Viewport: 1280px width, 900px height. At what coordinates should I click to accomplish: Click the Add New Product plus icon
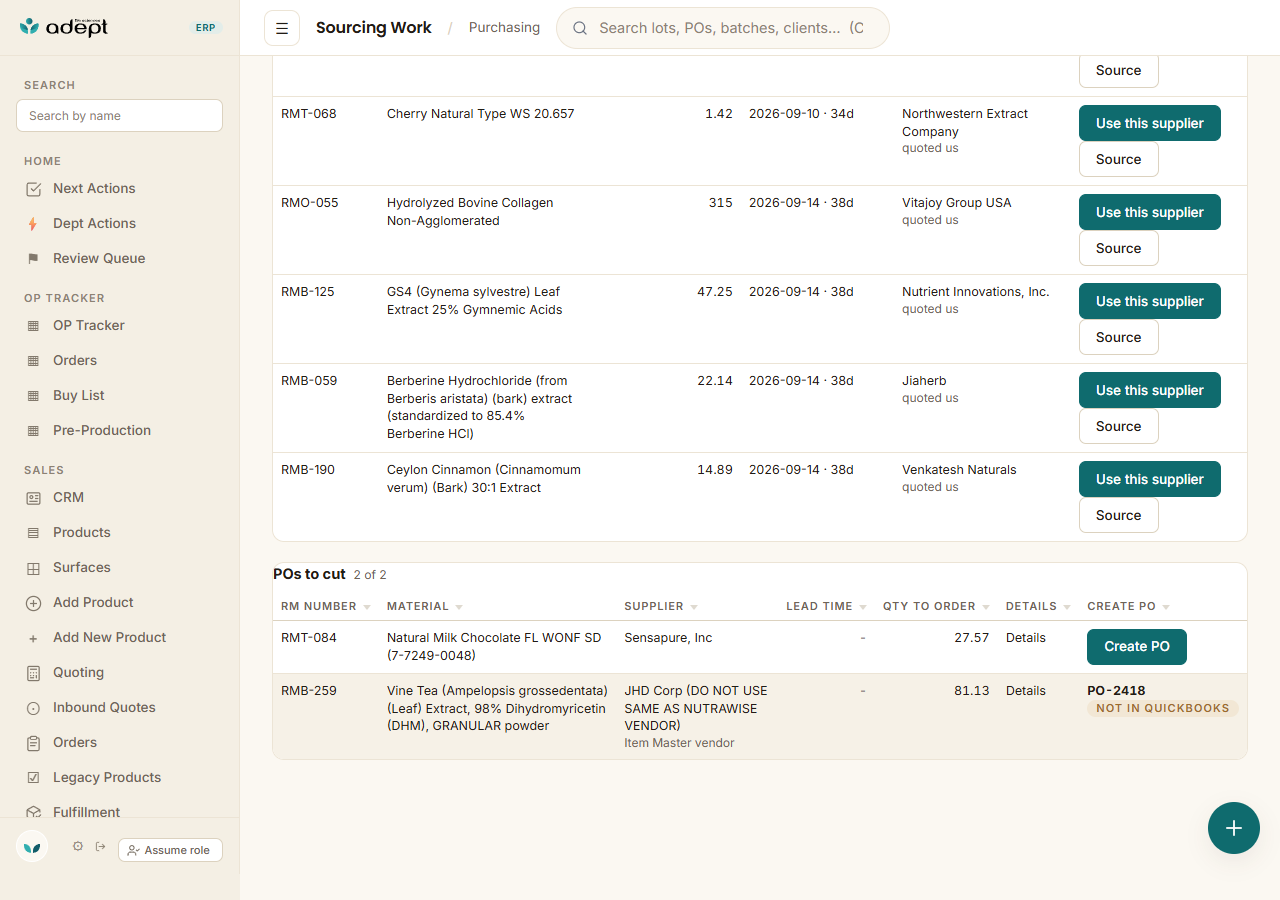(33, 638)
